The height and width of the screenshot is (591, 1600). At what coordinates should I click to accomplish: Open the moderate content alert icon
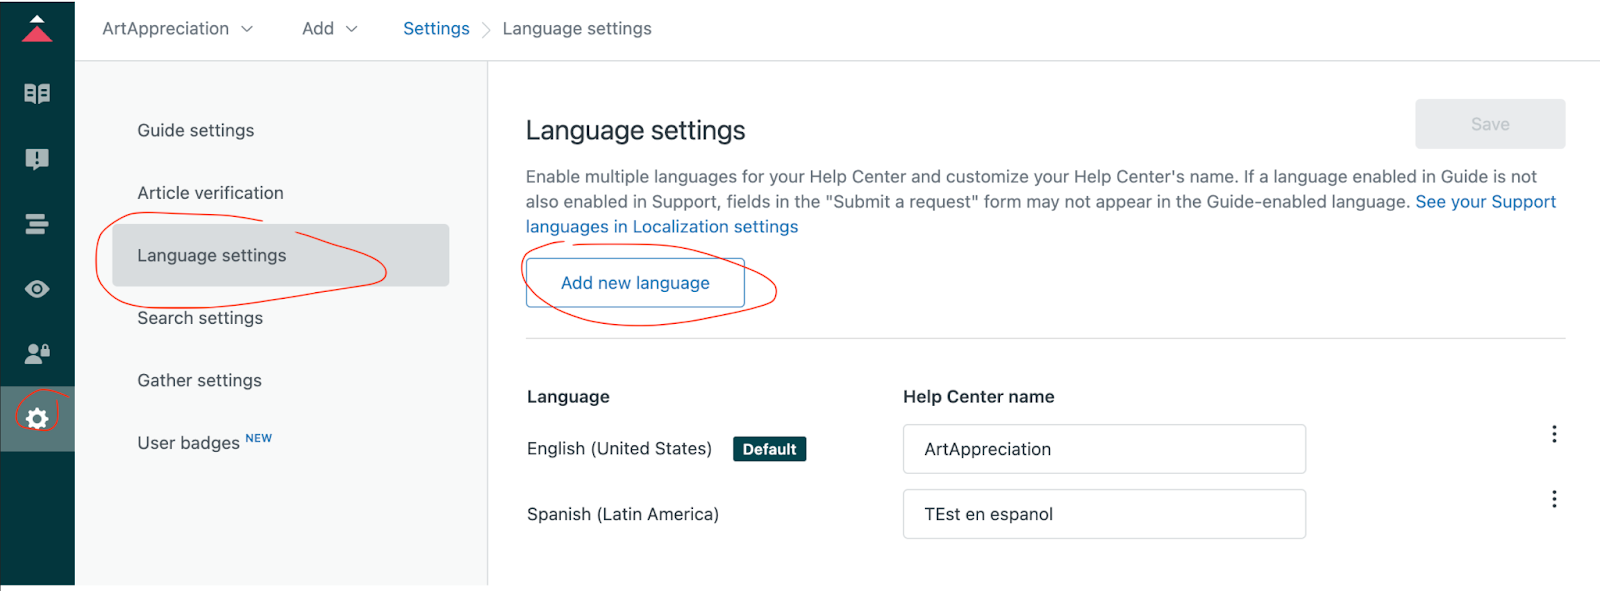(x=37, y=159)
